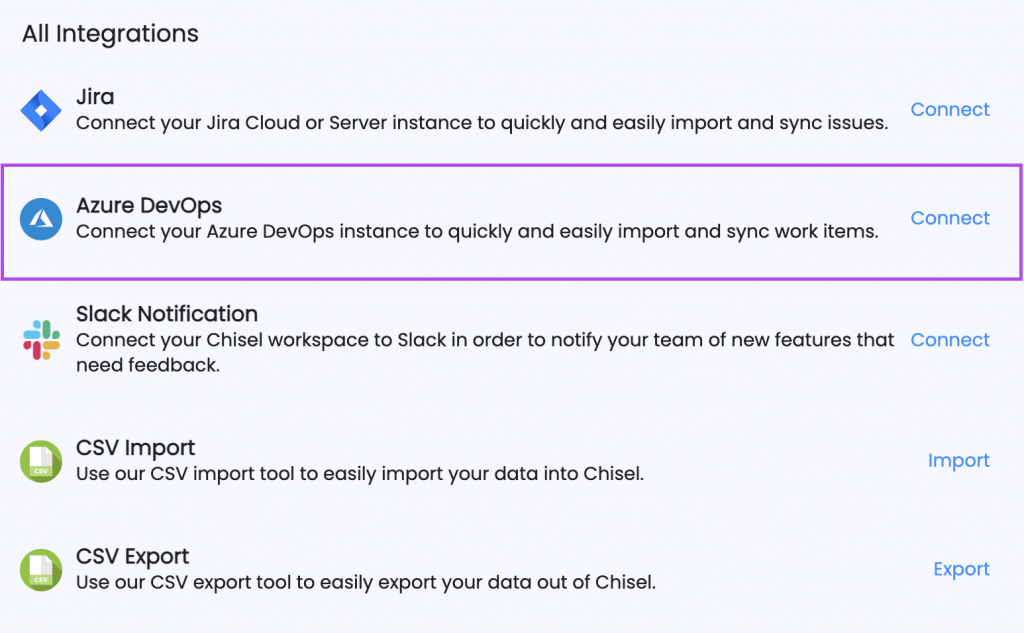Click the Slack logo icon
This screenshot has height=633, width=1024.
41,340
